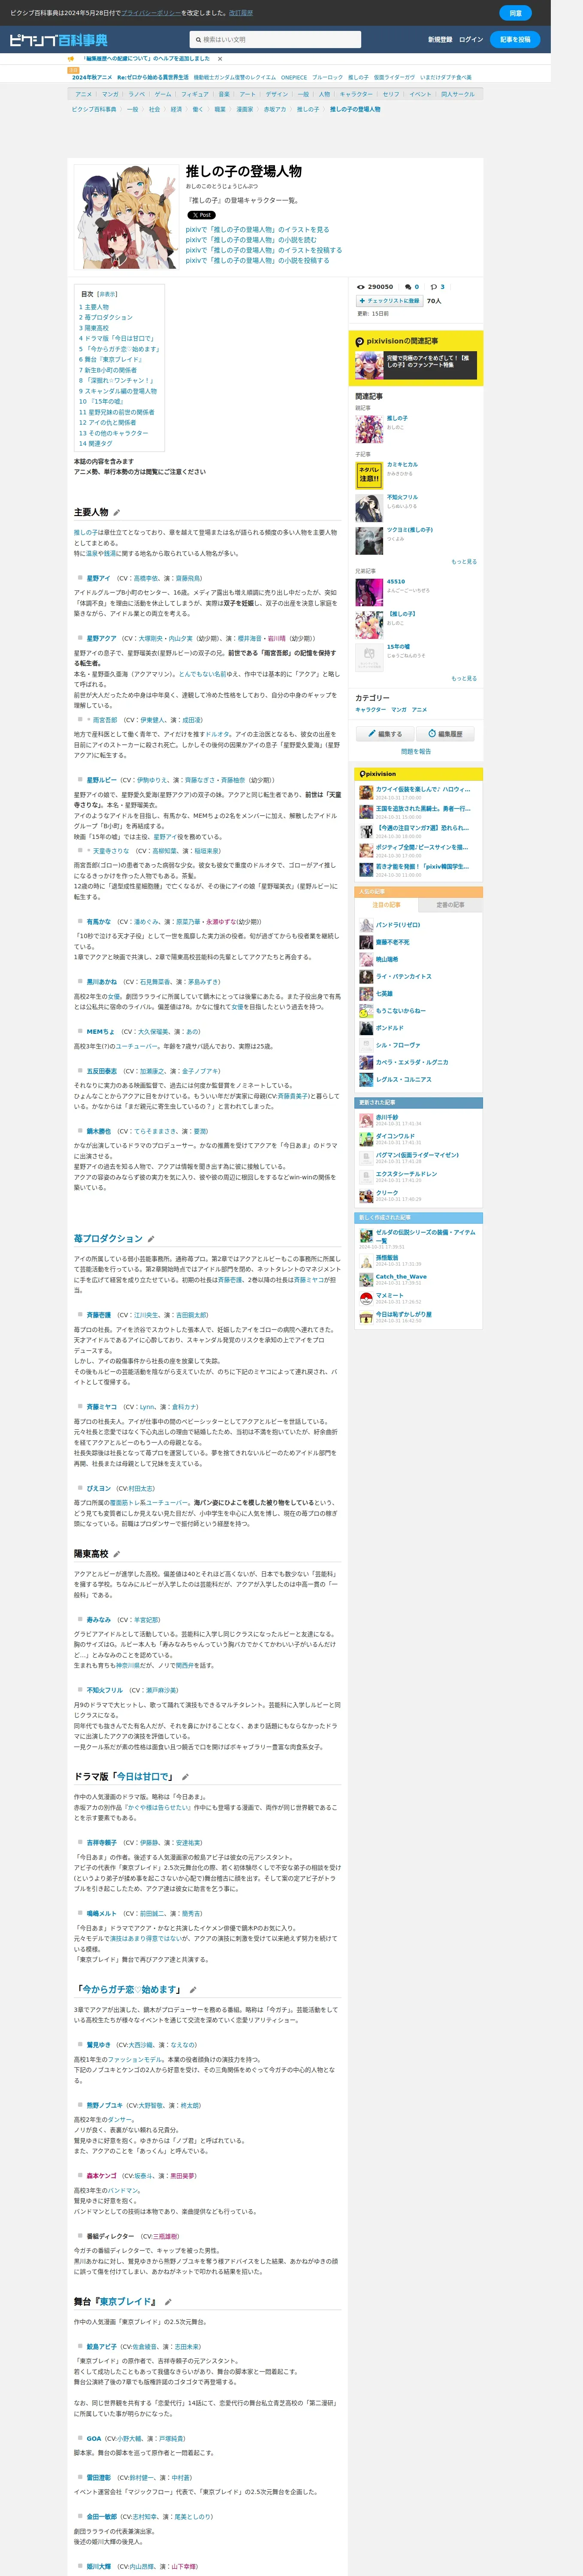Click チェックリストに登録 button
The image size is (583, 2576).
pos(389,300)
